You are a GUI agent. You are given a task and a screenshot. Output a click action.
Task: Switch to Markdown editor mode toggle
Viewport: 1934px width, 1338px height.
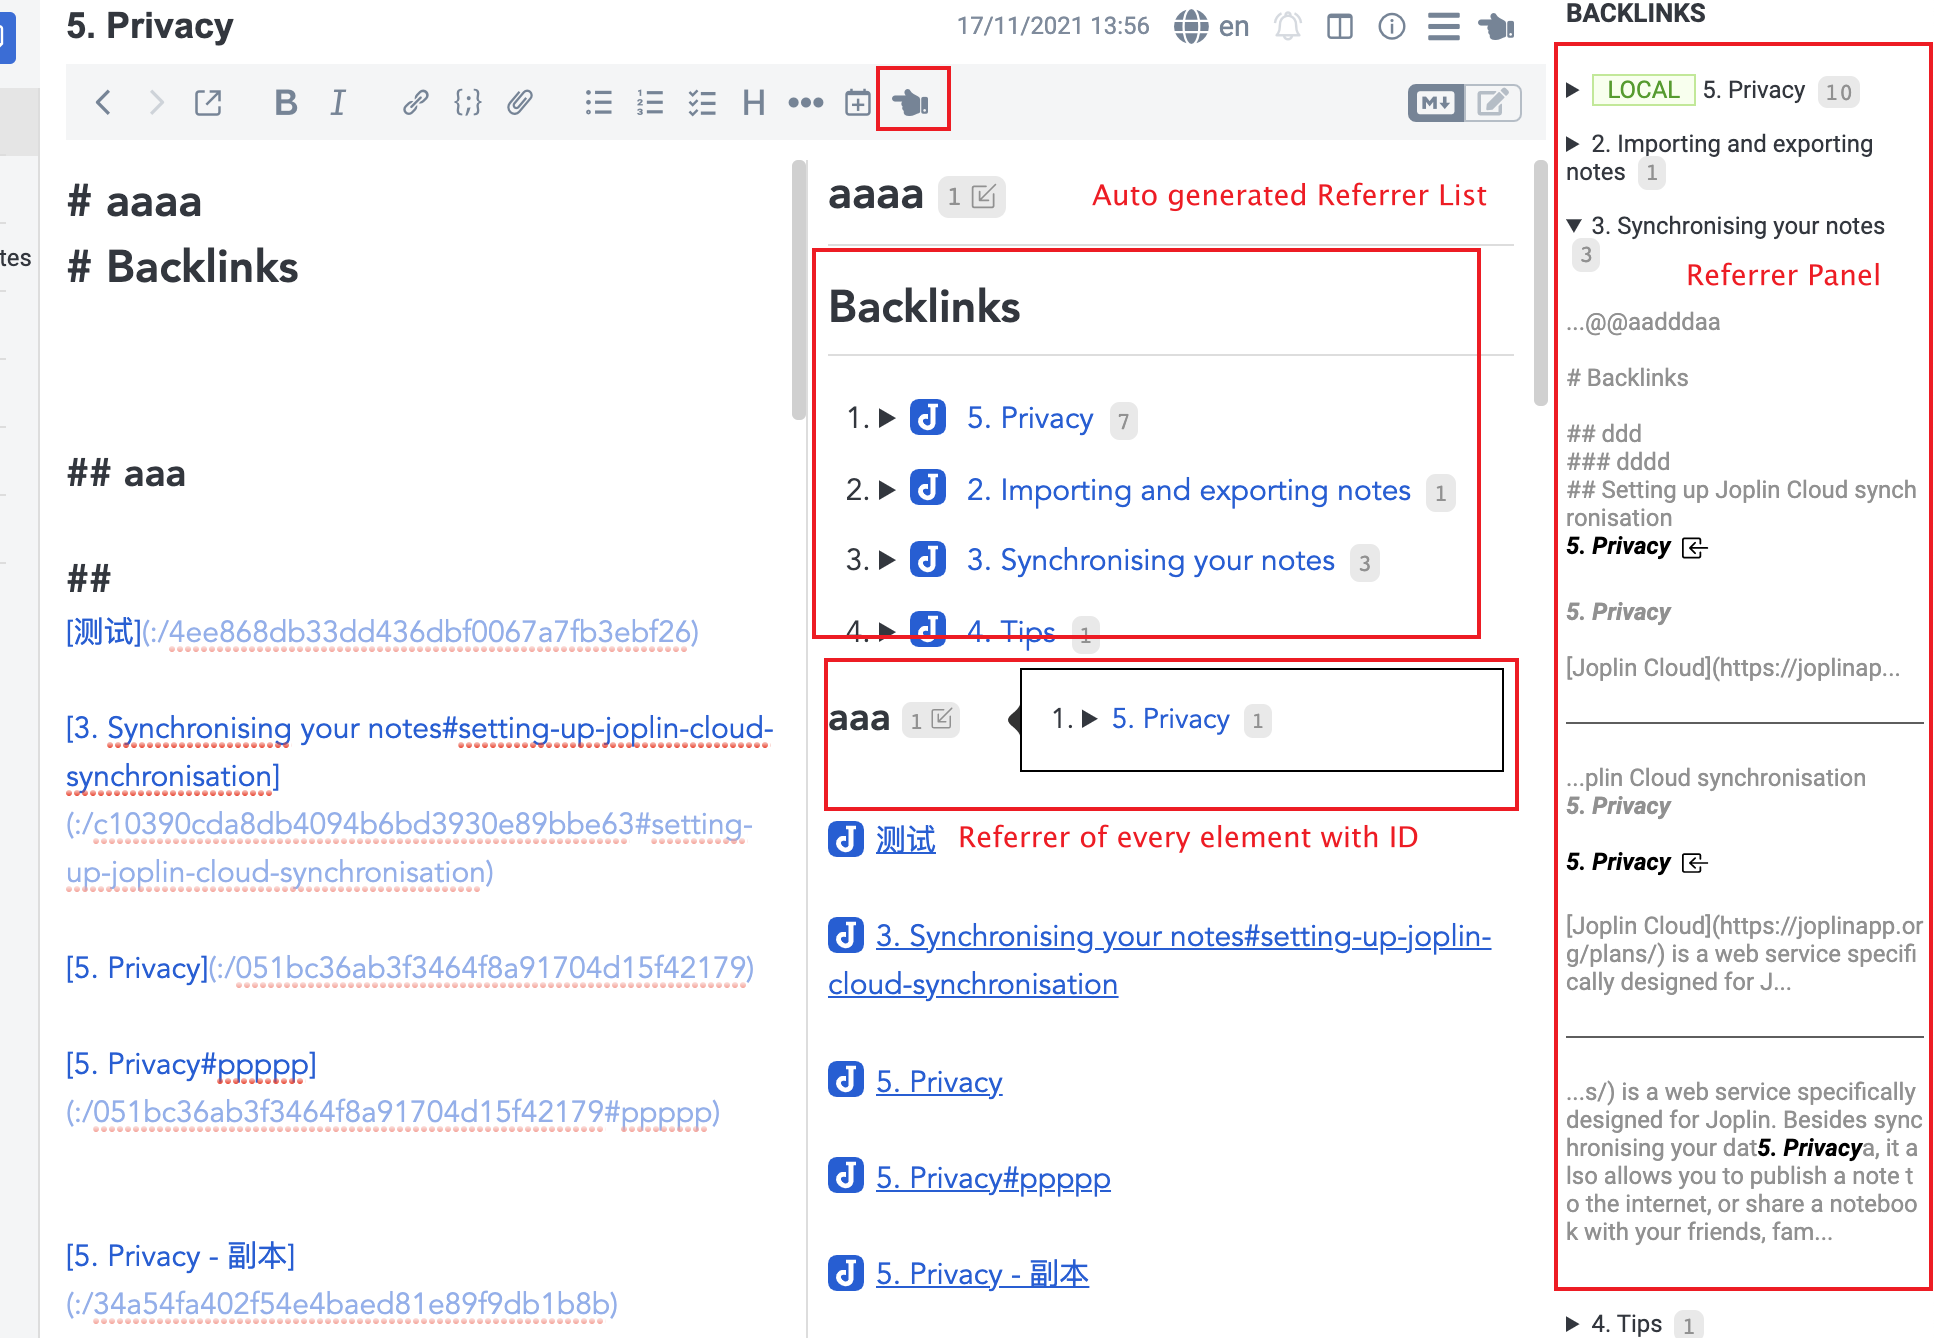1436,102
